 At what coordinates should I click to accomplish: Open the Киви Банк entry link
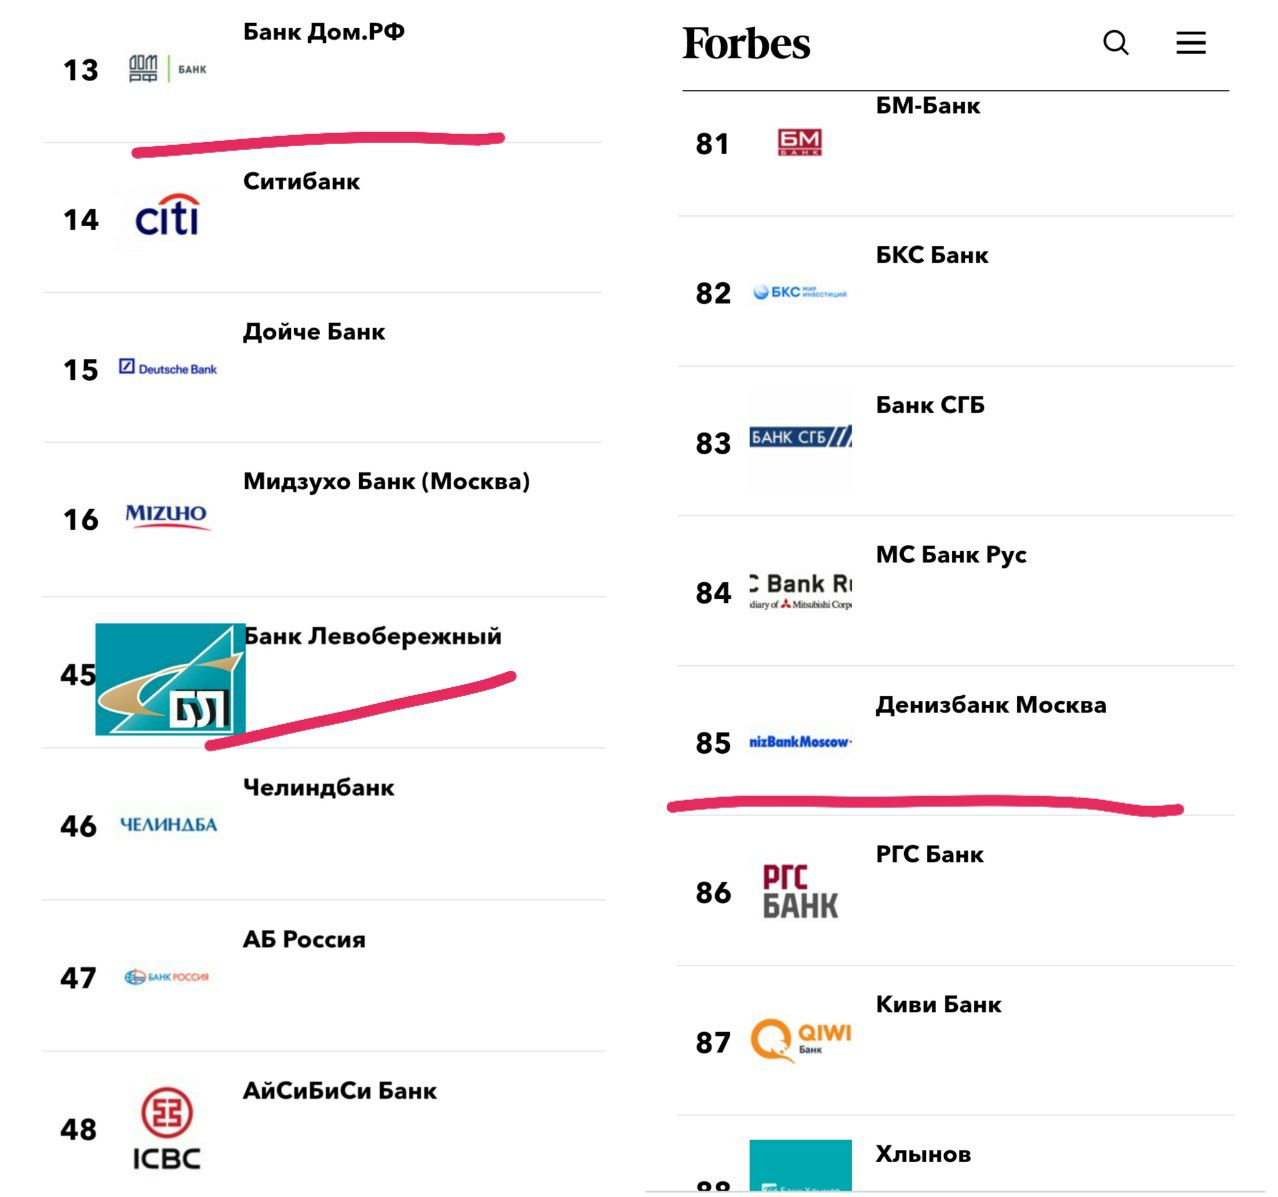(939, 1004)
